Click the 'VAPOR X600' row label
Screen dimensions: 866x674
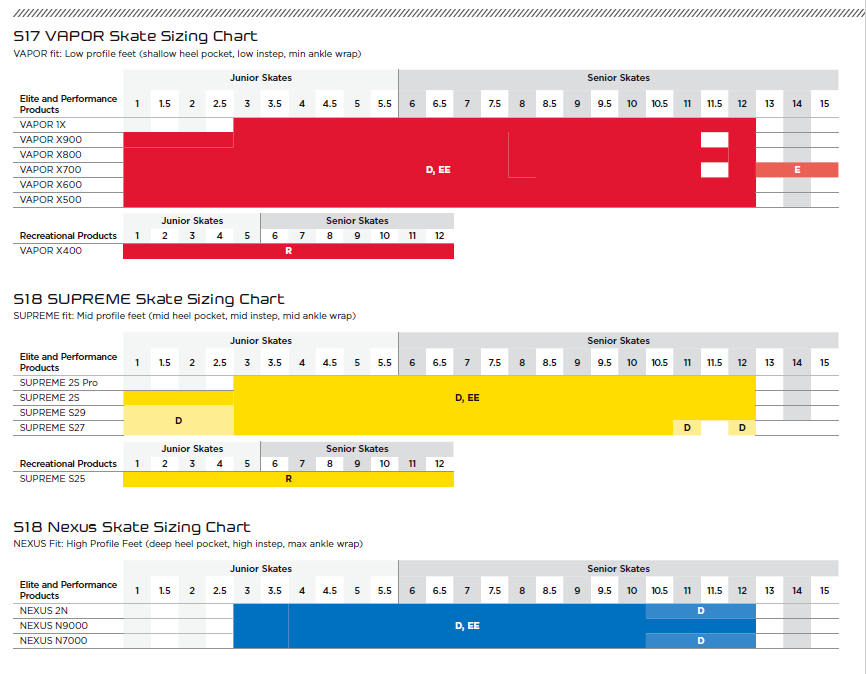coord(51,185)
